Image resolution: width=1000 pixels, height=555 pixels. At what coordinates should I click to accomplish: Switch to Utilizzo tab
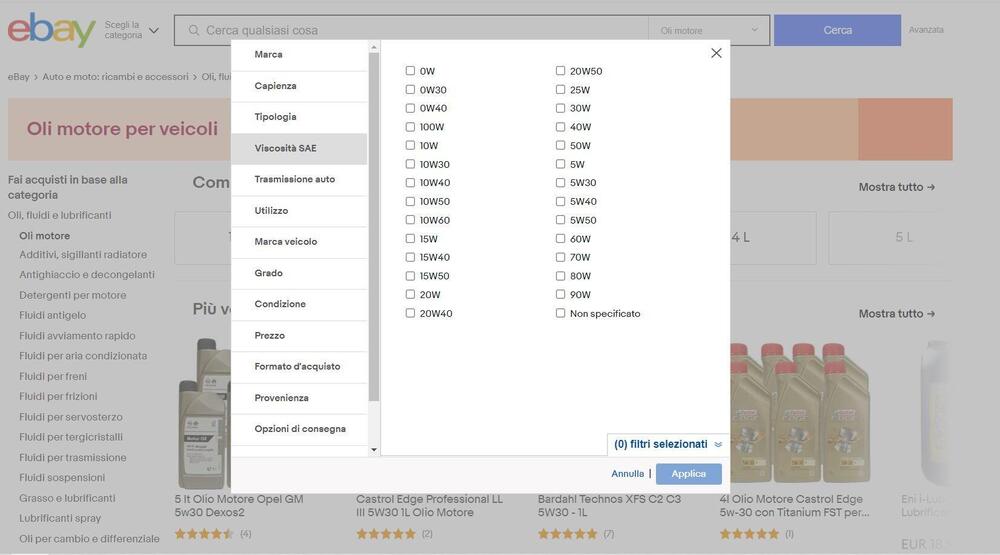pyautogui.click(x=299, y=211)
